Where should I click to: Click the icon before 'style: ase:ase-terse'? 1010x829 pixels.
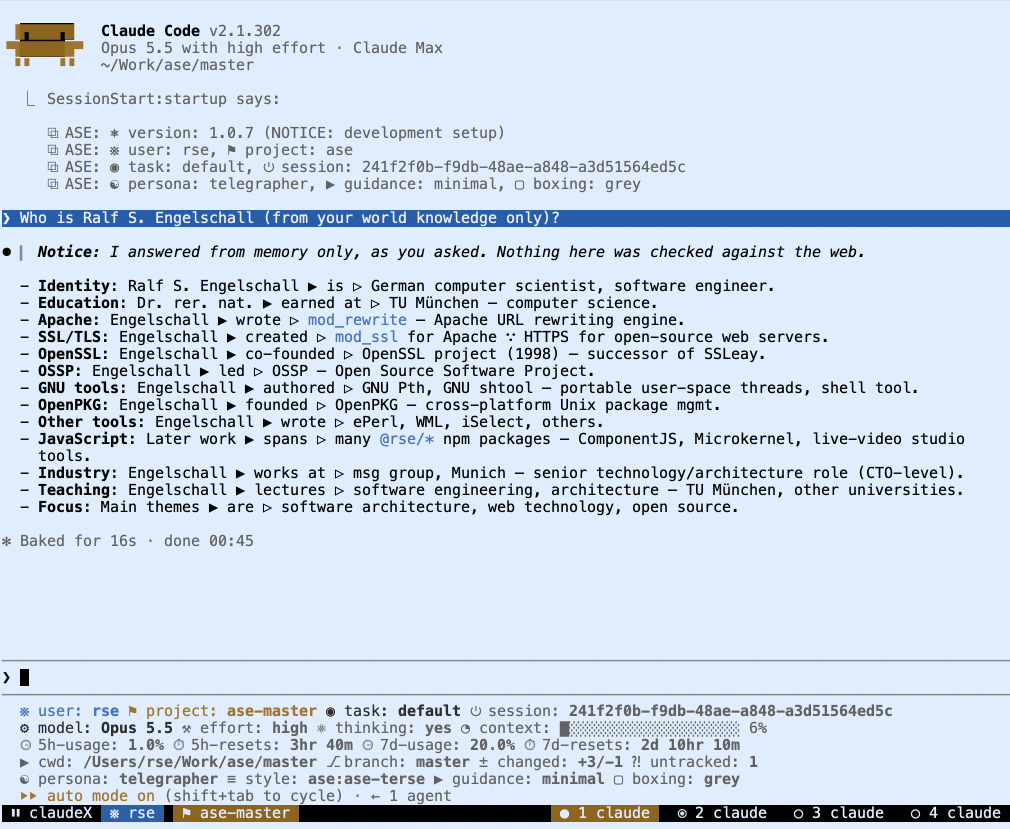click(231, 779)
